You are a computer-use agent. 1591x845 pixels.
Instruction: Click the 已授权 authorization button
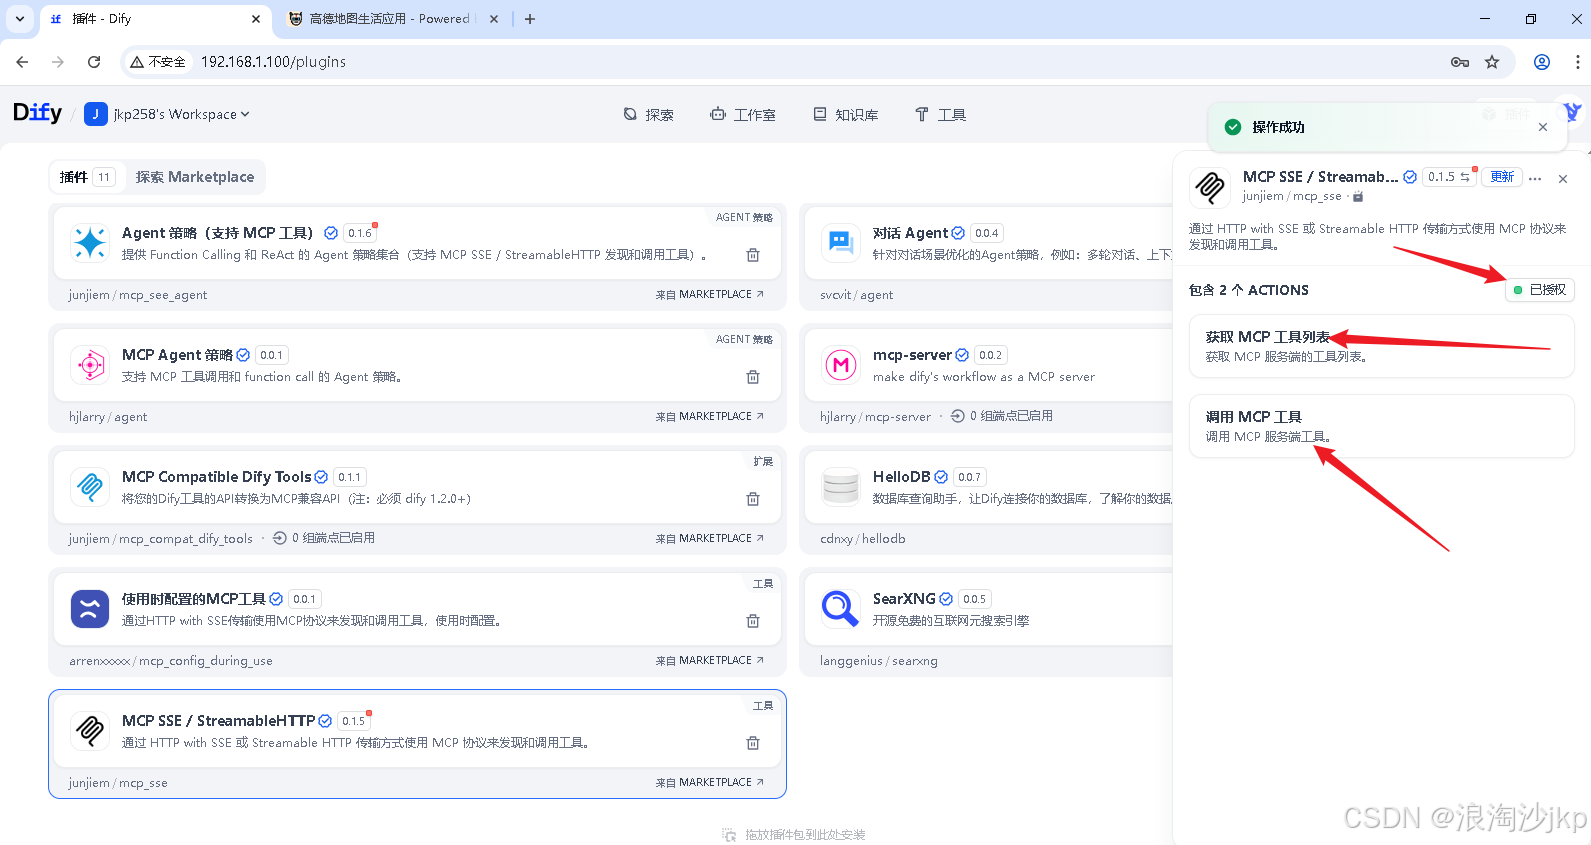tap(1540, 290)
